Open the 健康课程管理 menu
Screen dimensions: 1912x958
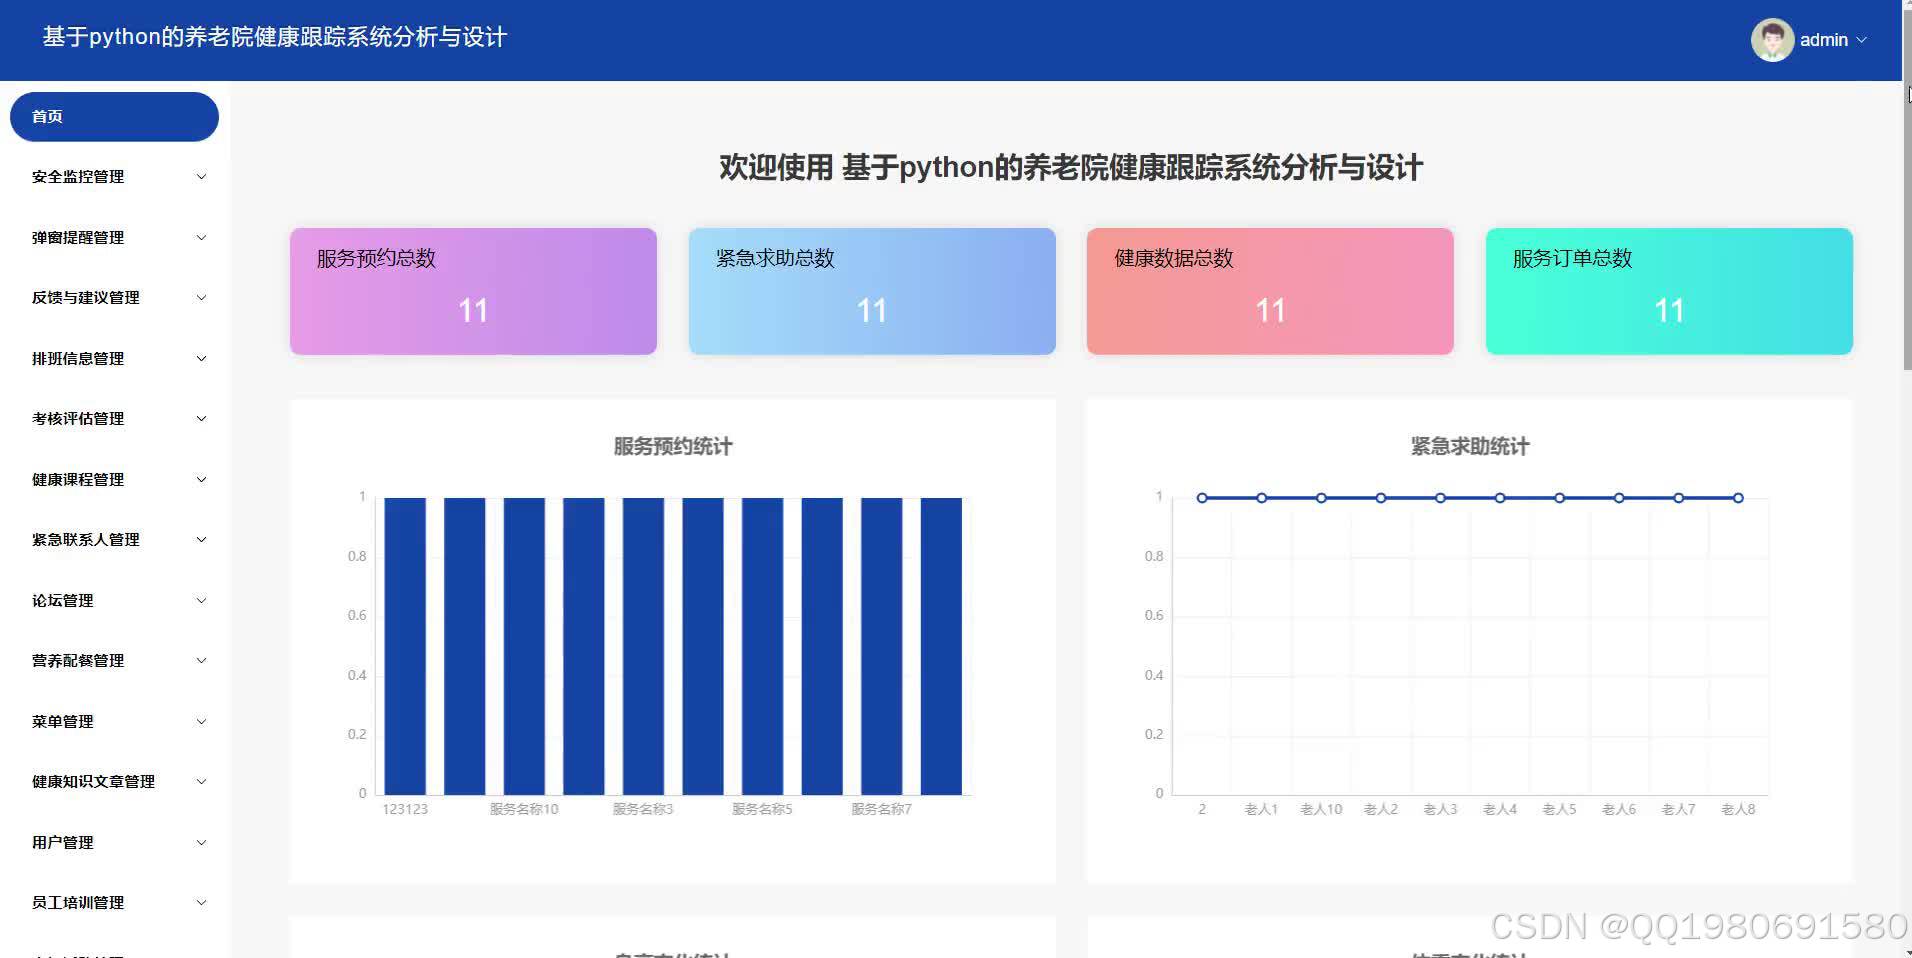point(114,480)
